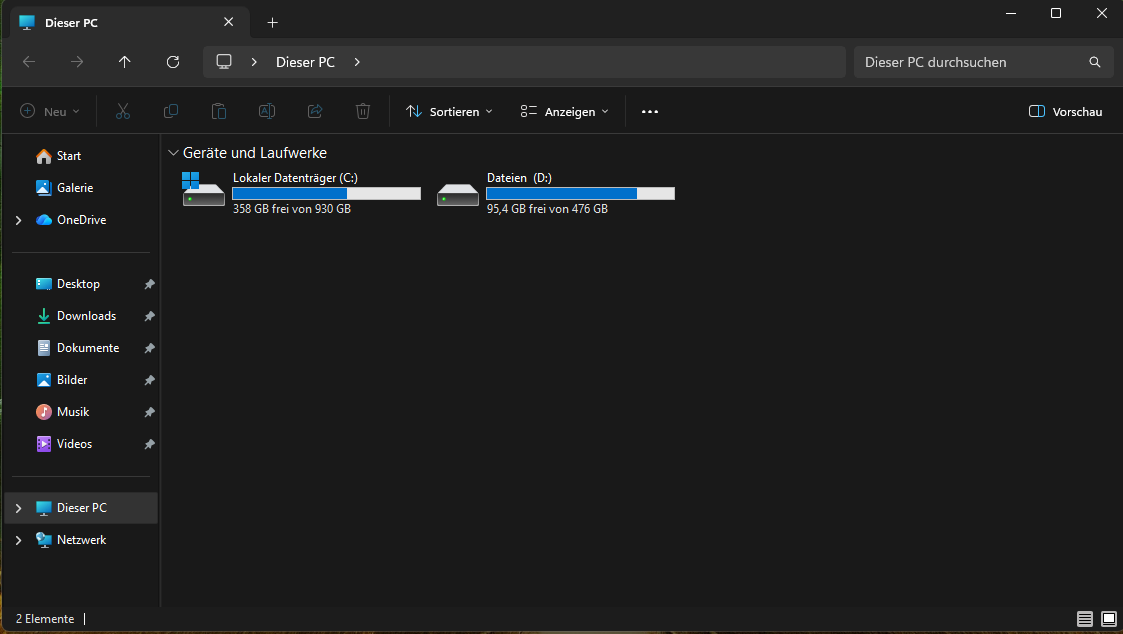This screenshot has height=634, width=1123.
Task: Click the C: drive usage bar
Action: click(327, 193)
